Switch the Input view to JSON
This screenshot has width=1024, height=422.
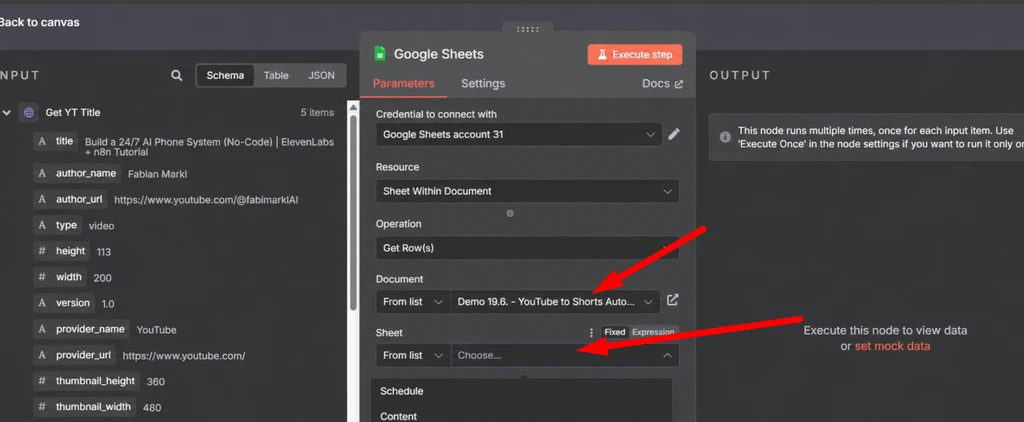click(x=321, y=76)
